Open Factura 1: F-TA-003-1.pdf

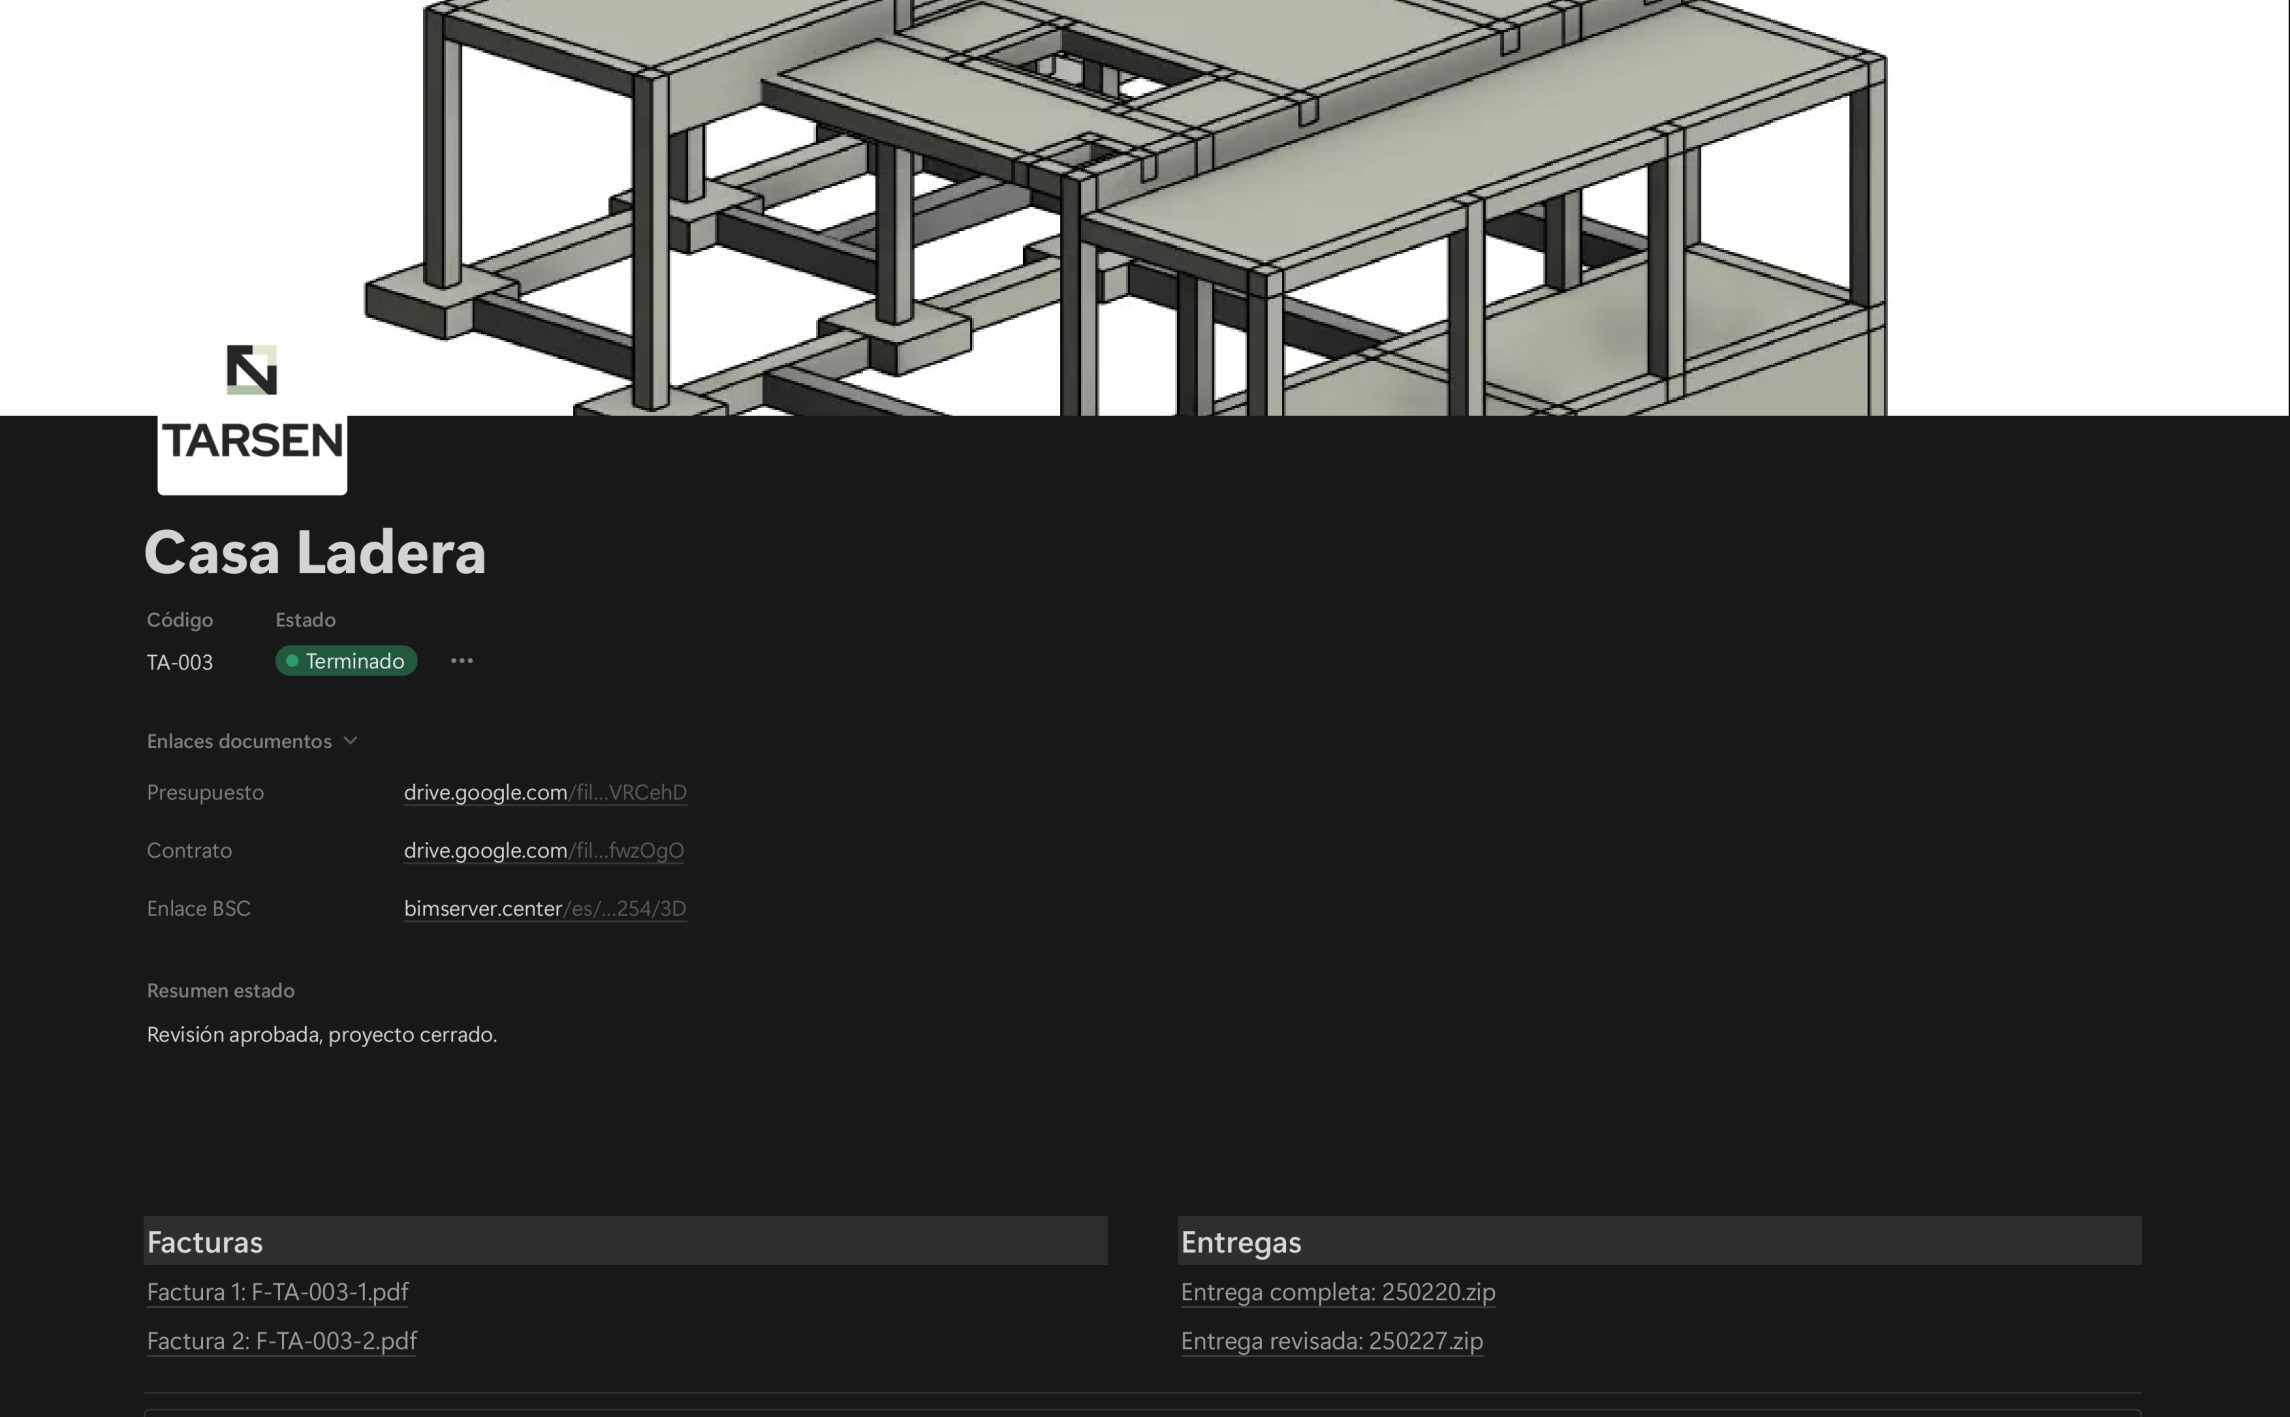(277, 1292)
